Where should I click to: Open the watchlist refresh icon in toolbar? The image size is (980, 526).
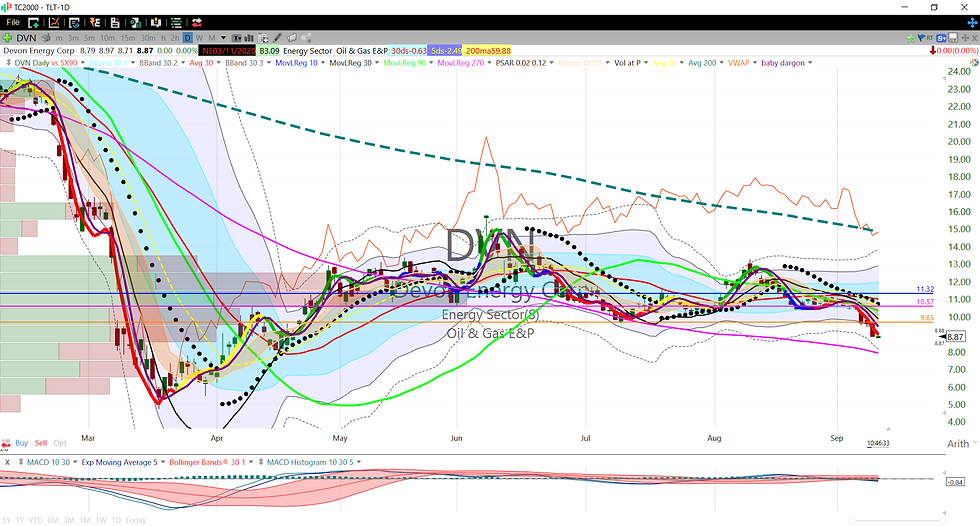(74, 22)
